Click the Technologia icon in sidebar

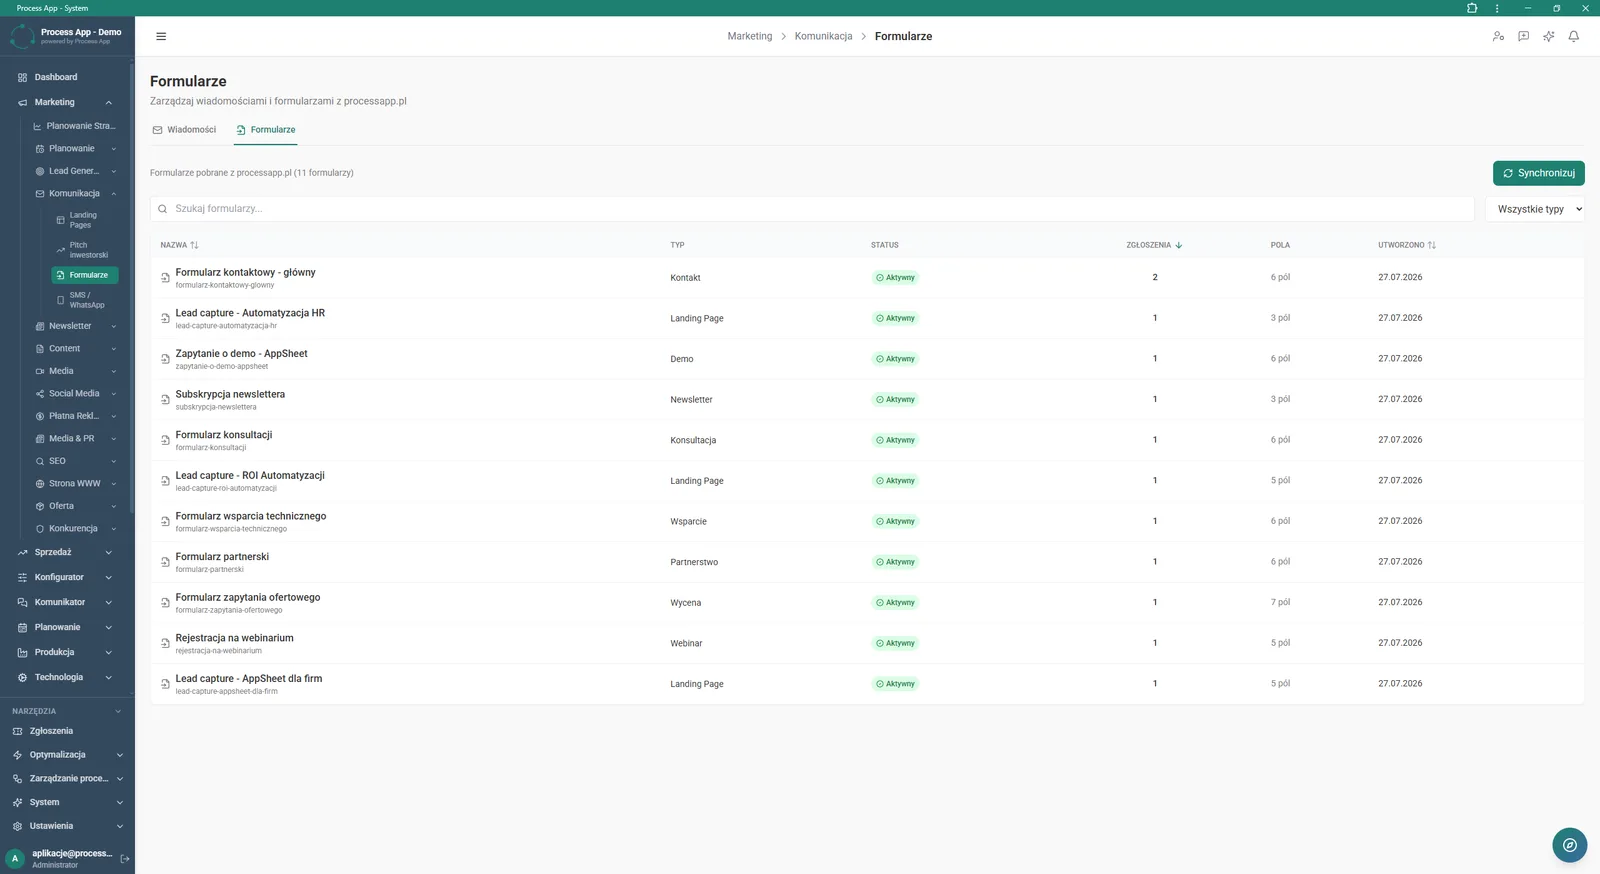point(22,677)
